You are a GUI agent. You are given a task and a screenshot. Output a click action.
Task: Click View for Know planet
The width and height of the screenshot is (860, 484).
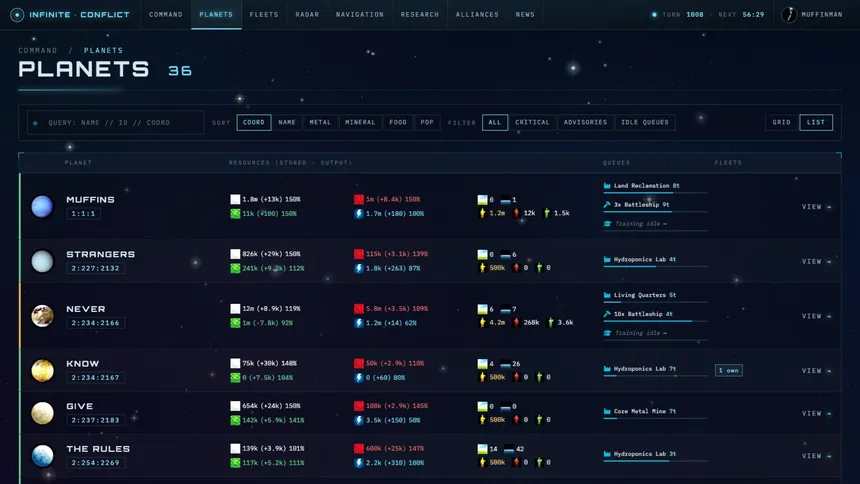tap(816, 371)
